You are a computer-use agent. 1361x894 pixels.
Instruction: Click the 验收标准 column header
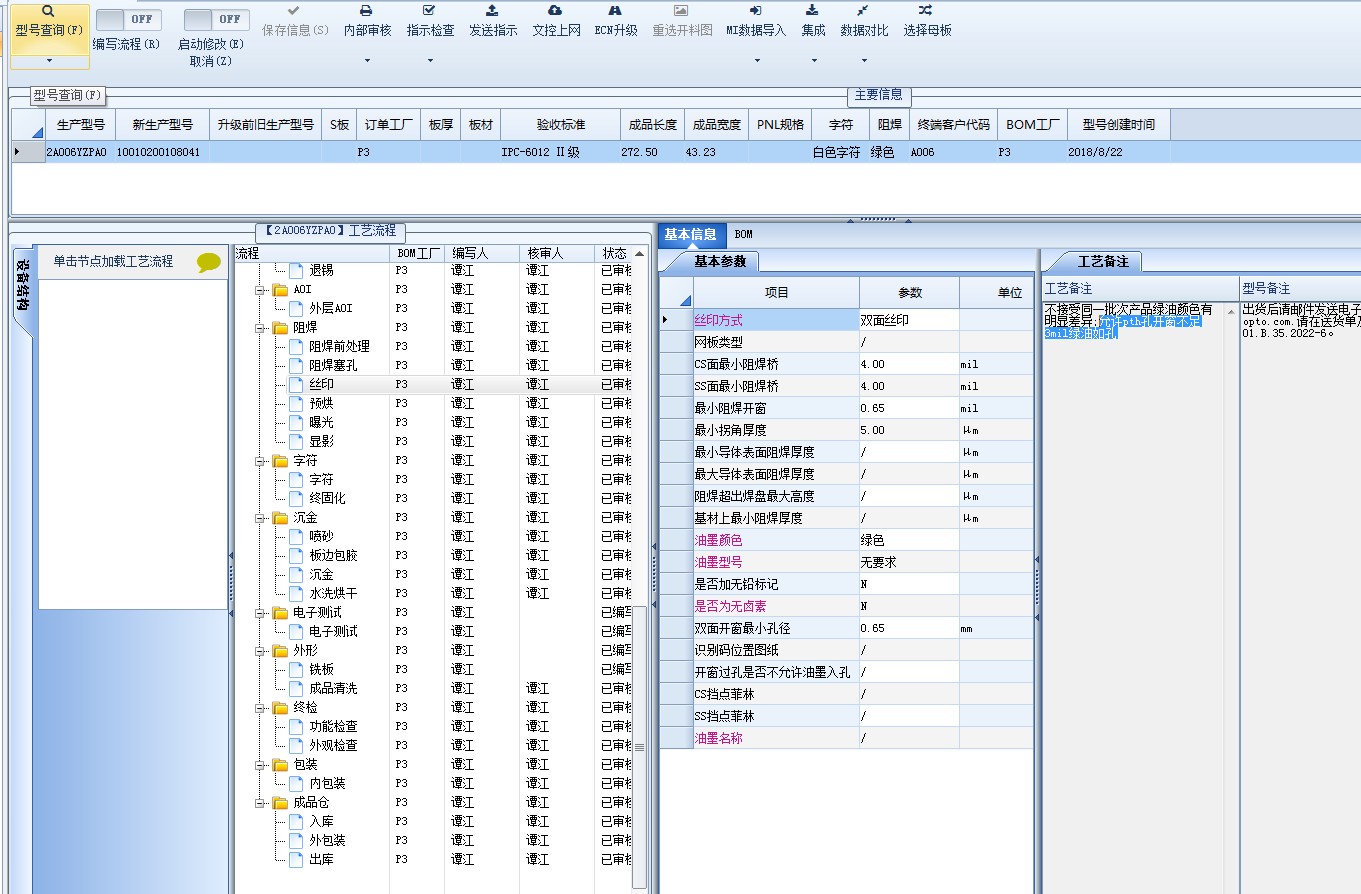(x=560, y=125)
